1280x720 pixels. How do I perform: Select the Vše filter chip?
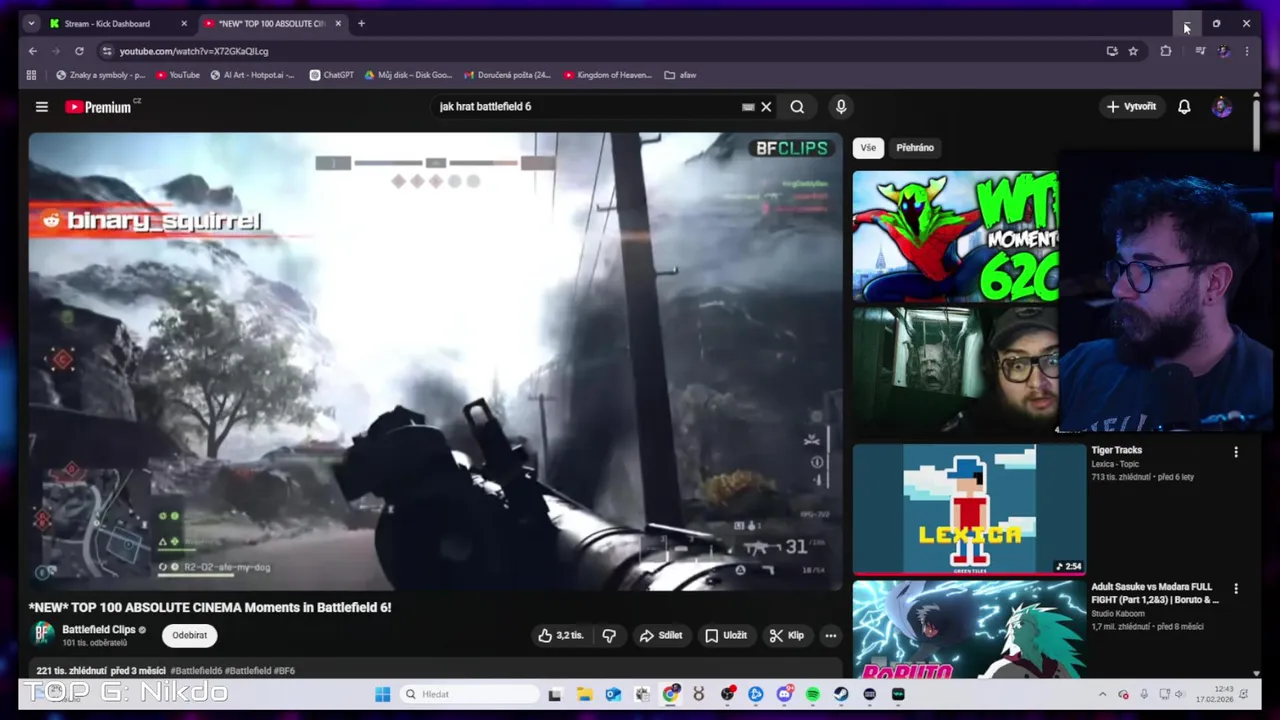tap(868, 148)
